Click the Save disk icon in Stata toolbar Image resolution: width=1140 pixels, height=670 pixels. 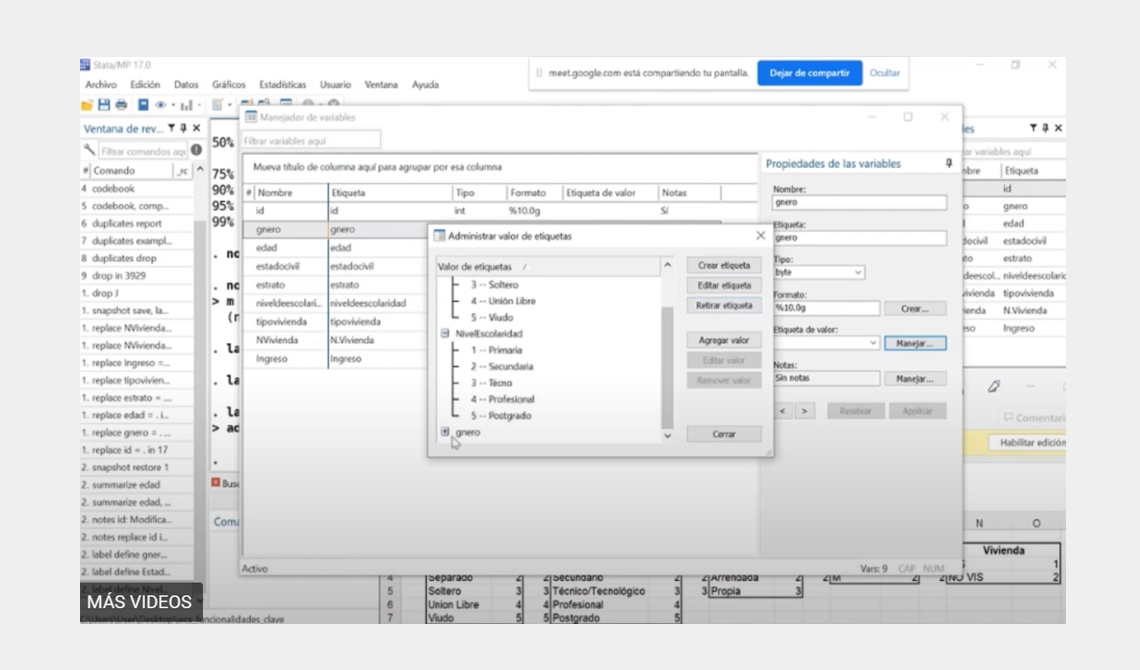tap(104, 105)
